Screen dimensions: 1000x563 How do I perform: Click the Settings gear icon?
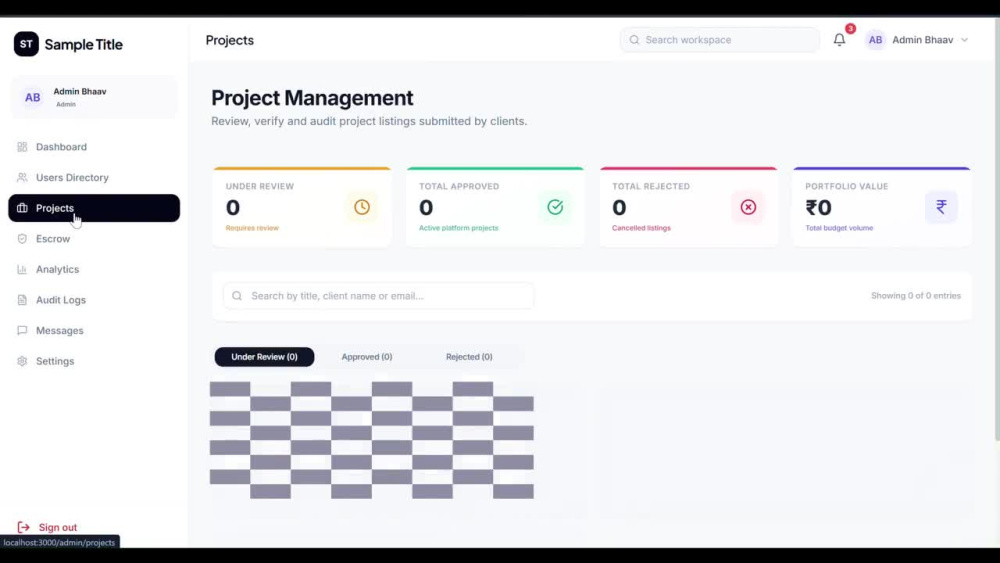22,361
